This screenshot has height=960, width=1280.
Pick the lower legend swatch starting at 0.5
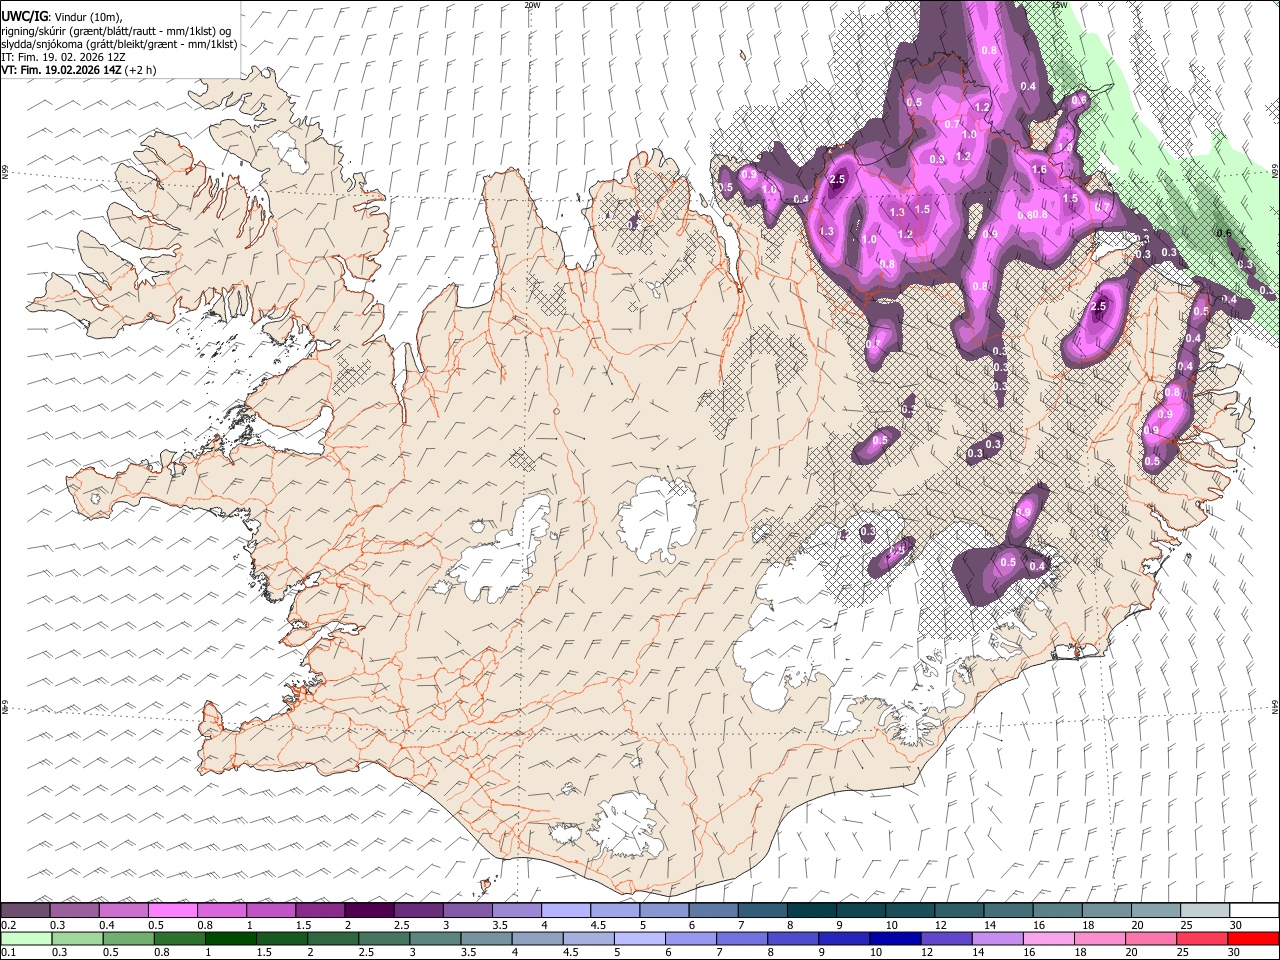point(128,938)
